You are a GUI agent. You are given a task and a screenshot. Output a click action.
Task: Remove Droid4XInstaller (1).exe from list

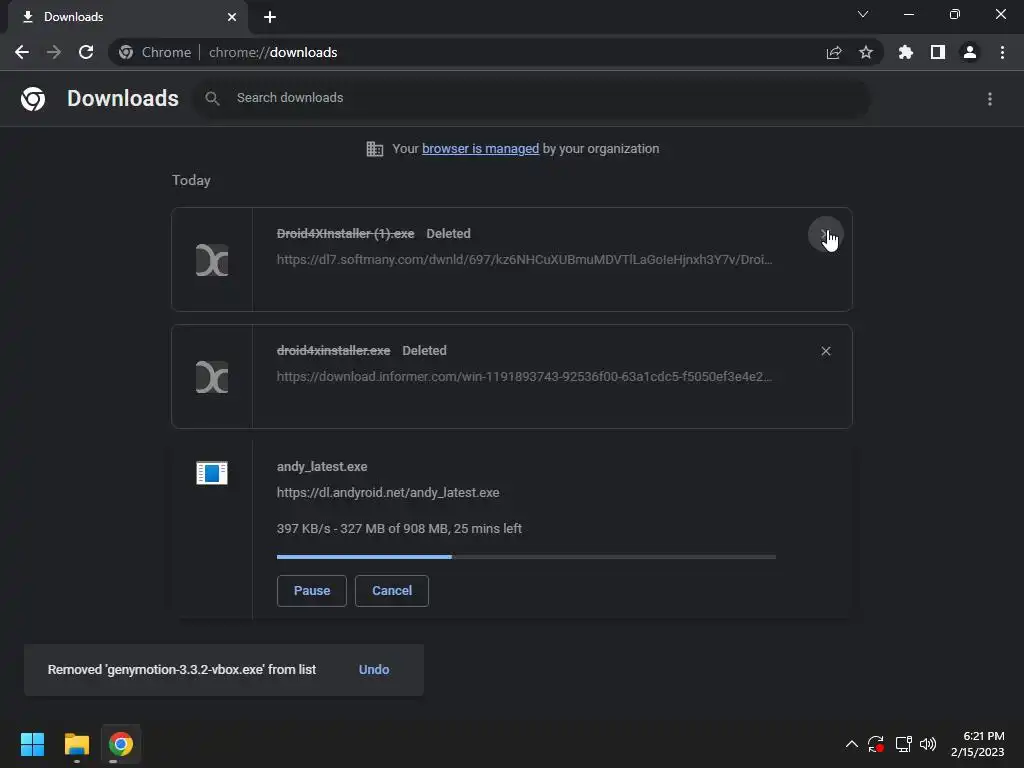pyautogui.click(x=825, y=234)
